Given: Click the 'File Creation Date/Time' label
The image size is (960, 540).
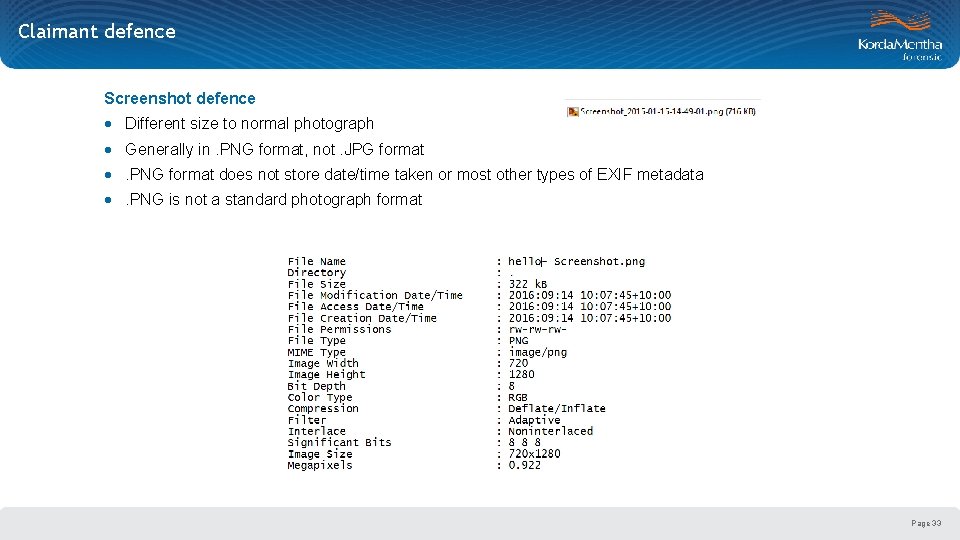Looking at the screenshot, I should [x=362, y=318].
